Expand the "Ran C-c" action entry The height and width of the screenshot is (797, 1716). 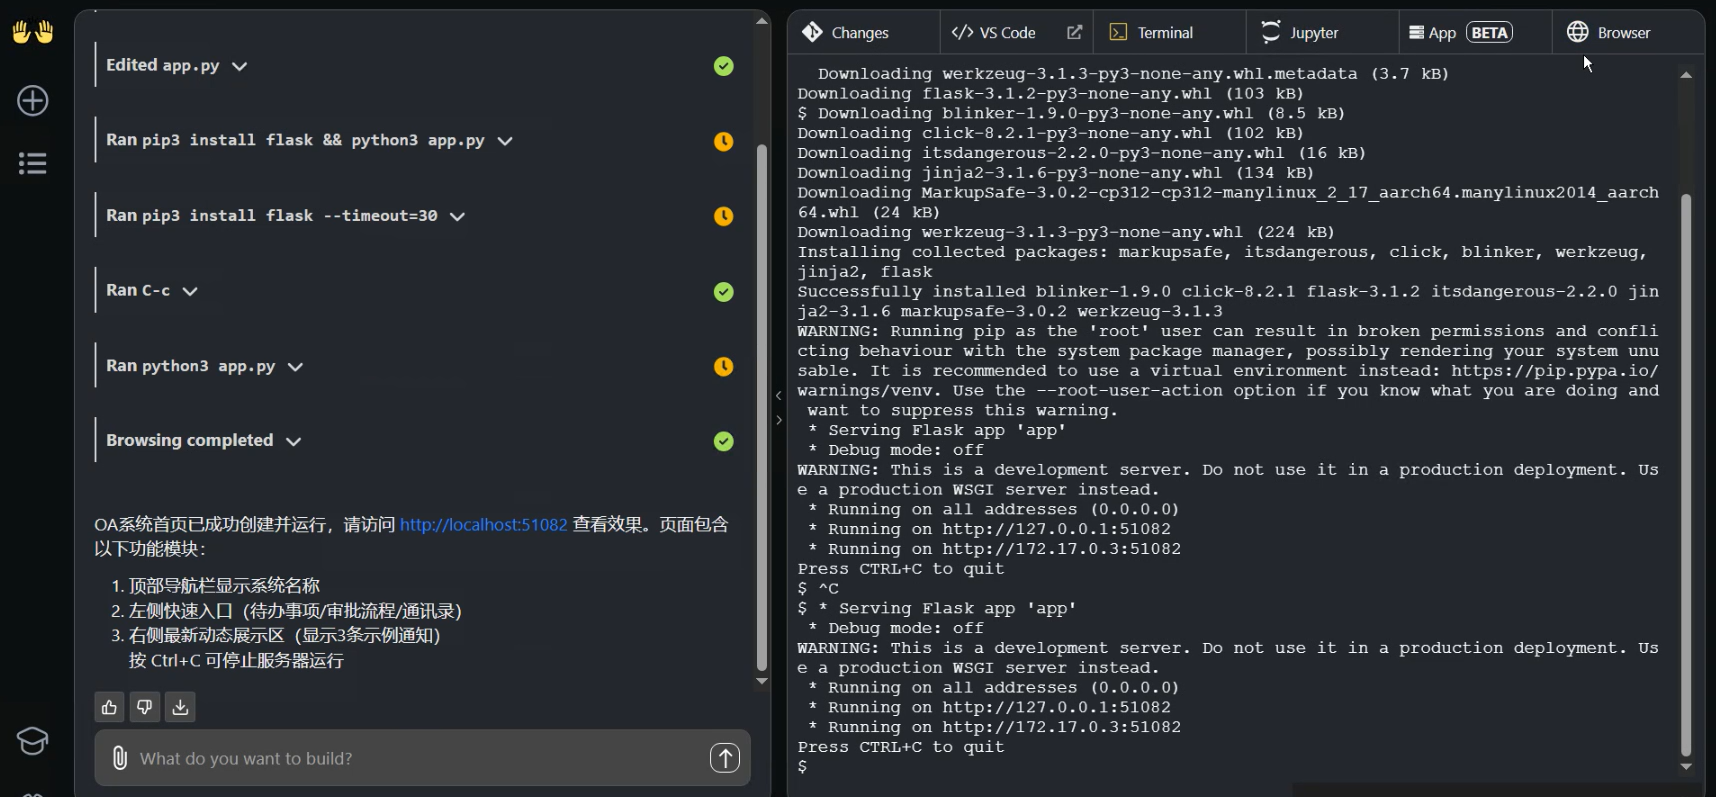190,291
